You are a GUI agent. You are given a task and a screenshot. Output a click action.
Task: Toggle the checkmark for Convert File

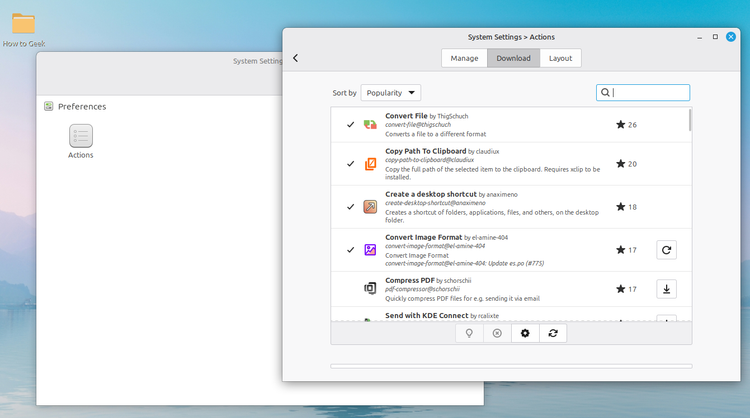(351, 125)
